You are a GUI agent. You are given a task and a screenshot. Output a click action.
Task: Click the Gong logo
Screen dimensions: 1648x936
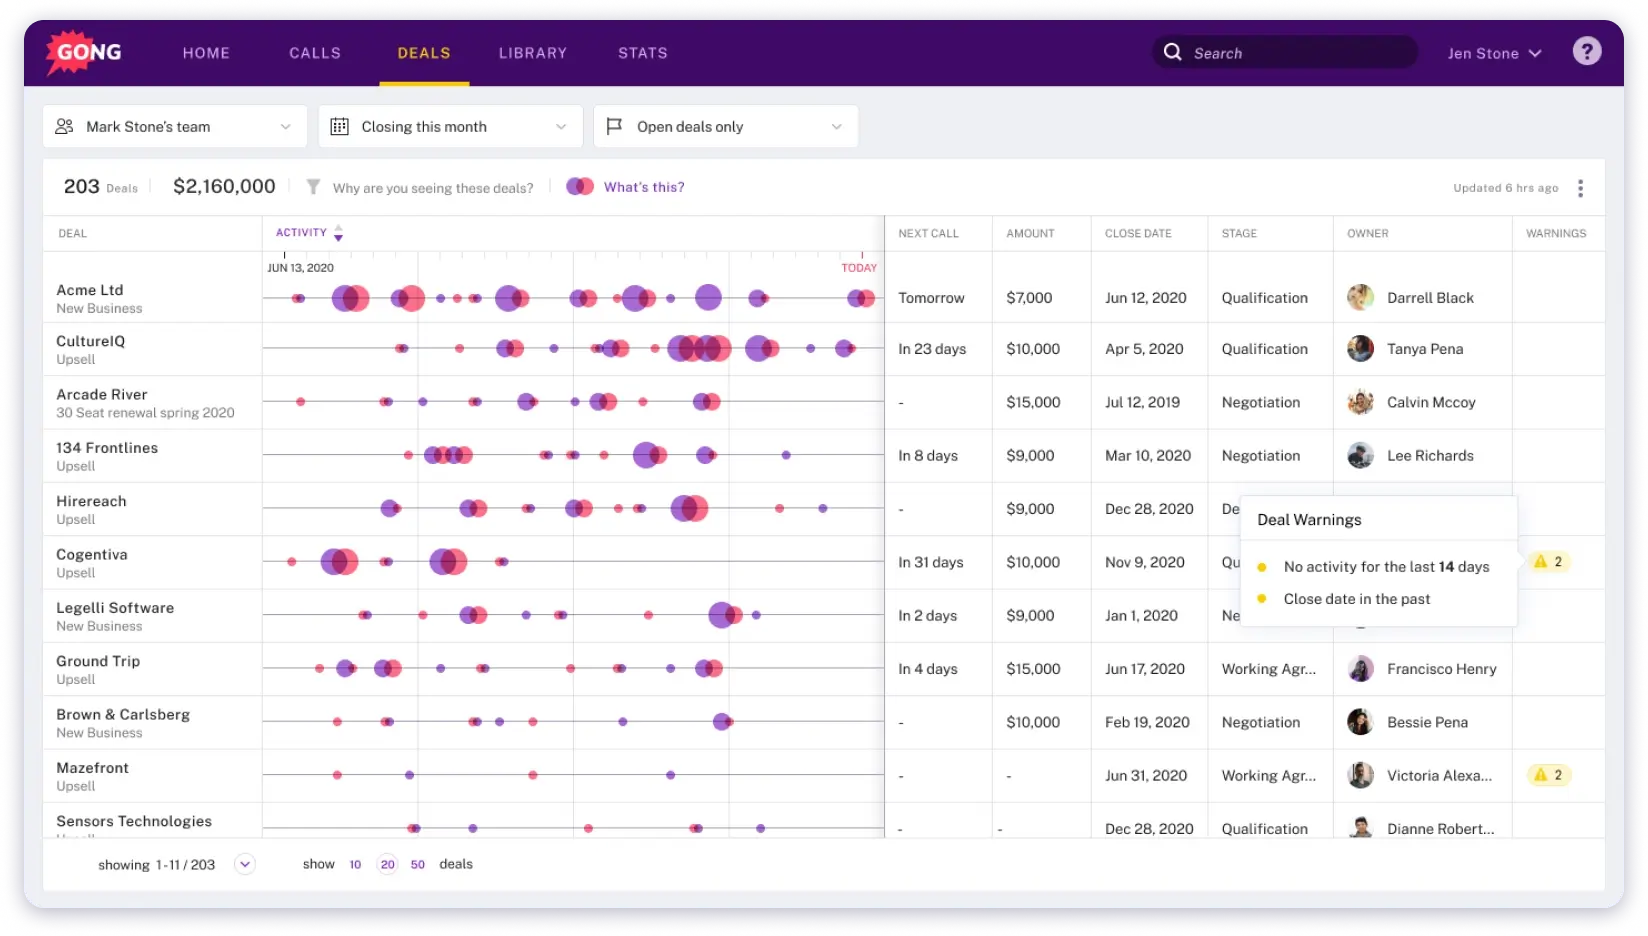point(85,52)
